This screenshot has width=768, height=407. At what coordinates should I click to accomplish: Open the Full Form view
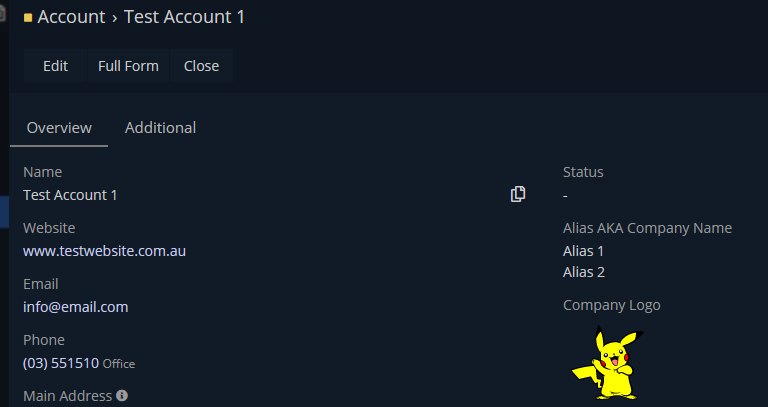(128, 66)
